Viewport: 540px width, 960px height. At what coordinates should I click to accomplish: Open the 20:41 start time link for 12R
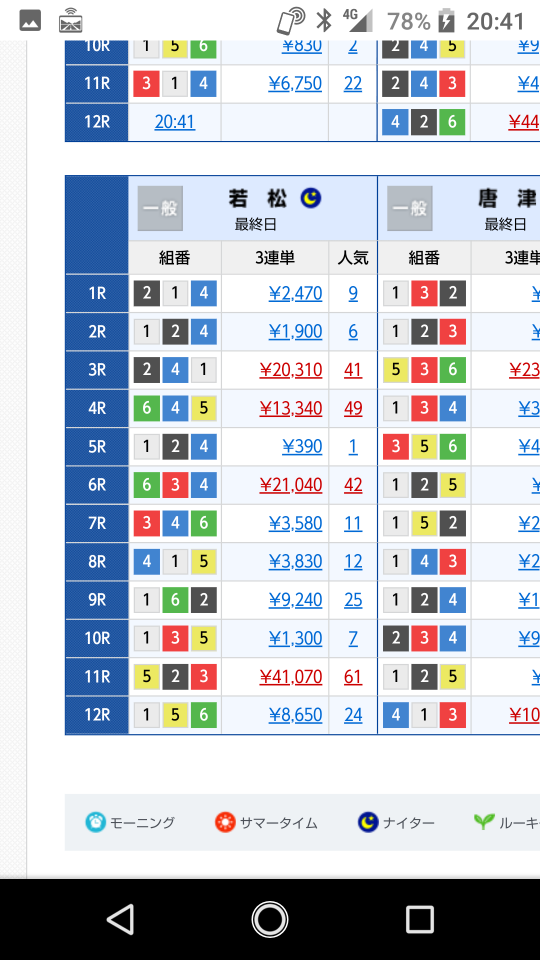pyautogui.click(x=175, y=122)
